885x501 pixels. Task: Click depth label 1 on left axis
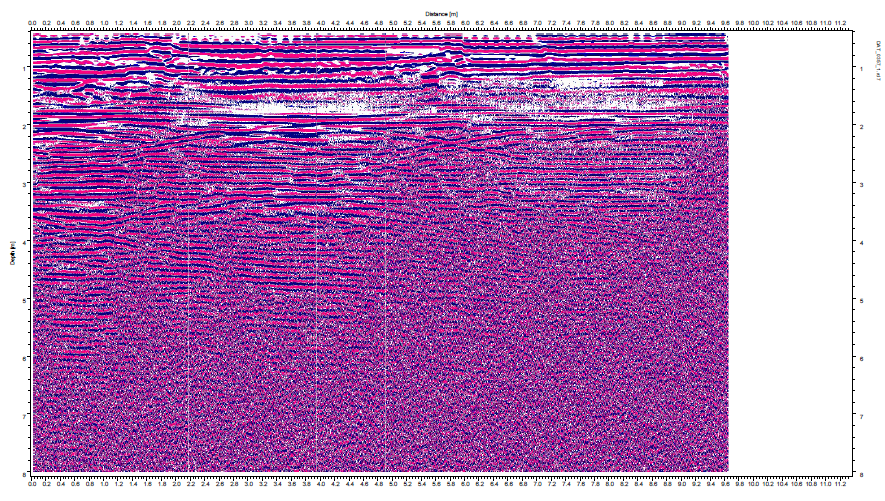pos(25,69)
